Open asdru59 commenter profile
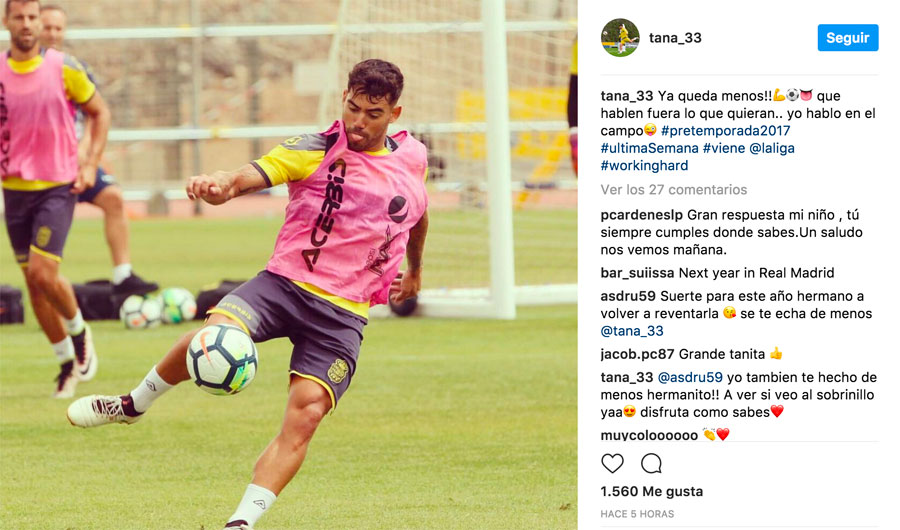This screenshot has width=900, height=530. tap(628, 296)
